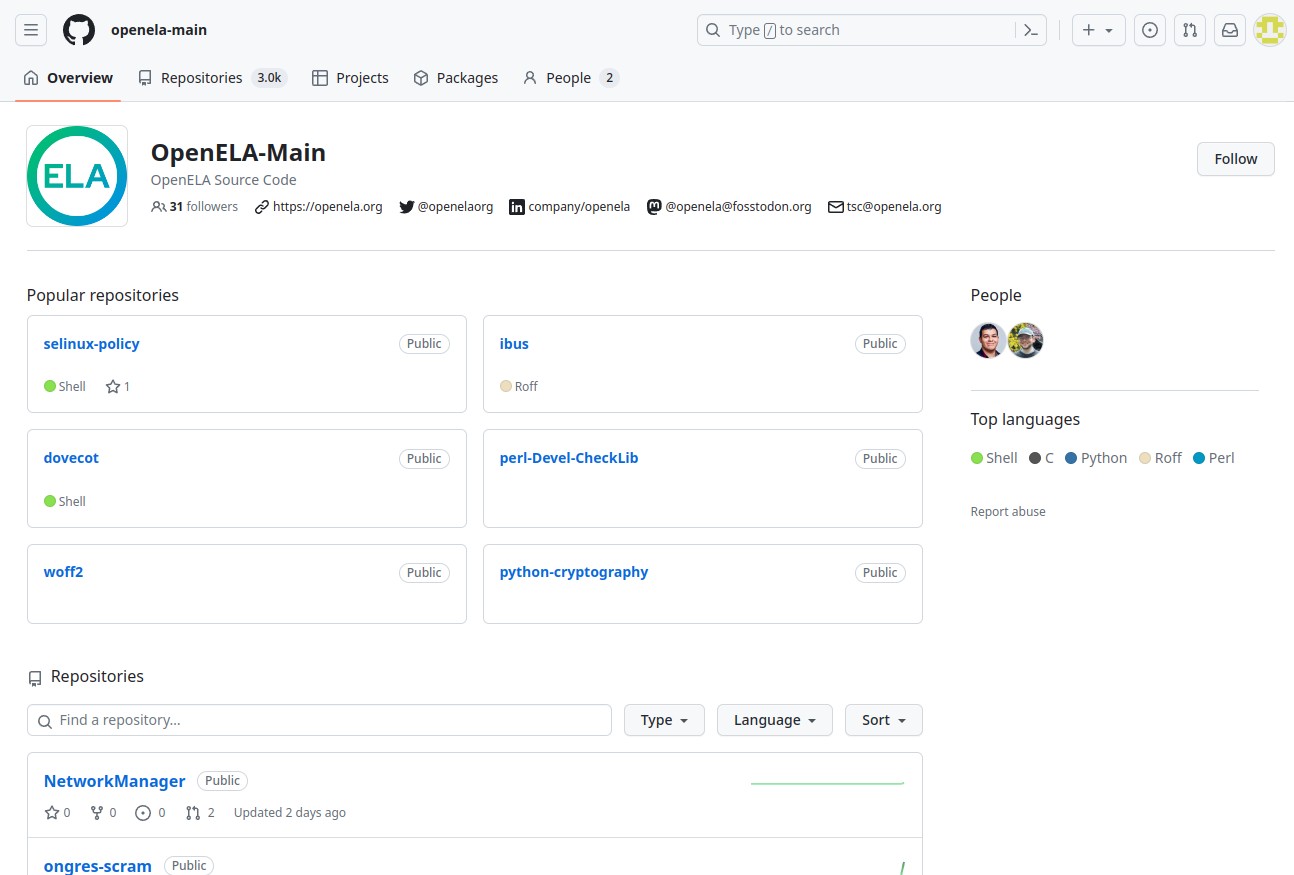
Task: Click the Follow button
Action: coord(1236,159)
